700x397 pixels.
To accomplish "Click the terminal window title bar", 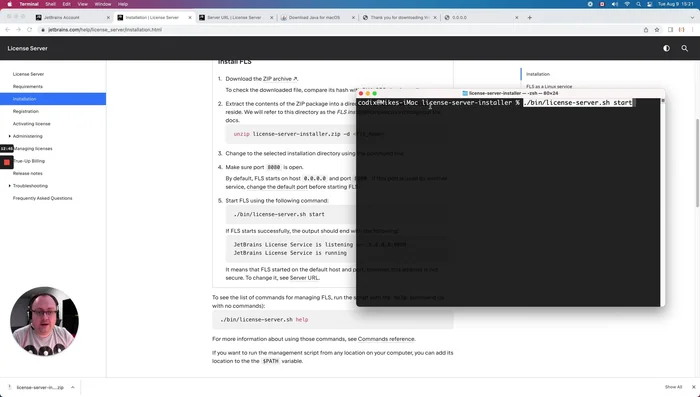I will (x=510, y=93).
